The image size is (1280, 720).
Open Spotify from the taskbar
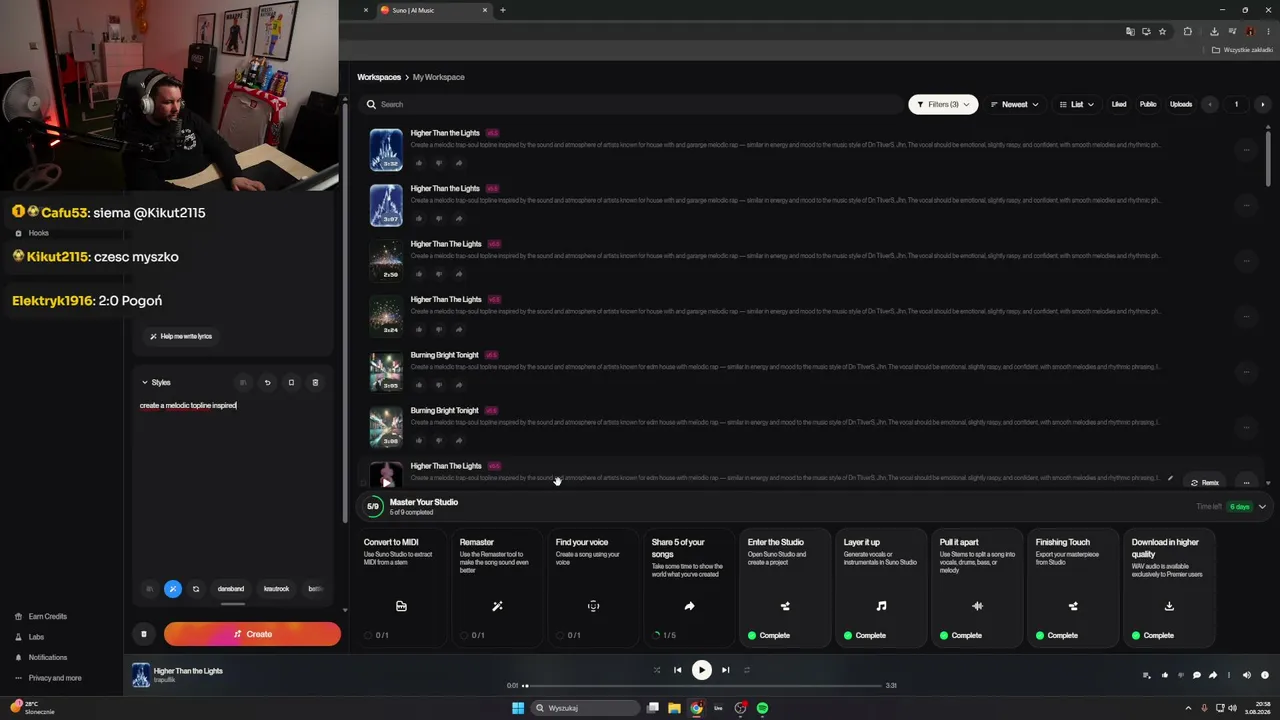762,708
